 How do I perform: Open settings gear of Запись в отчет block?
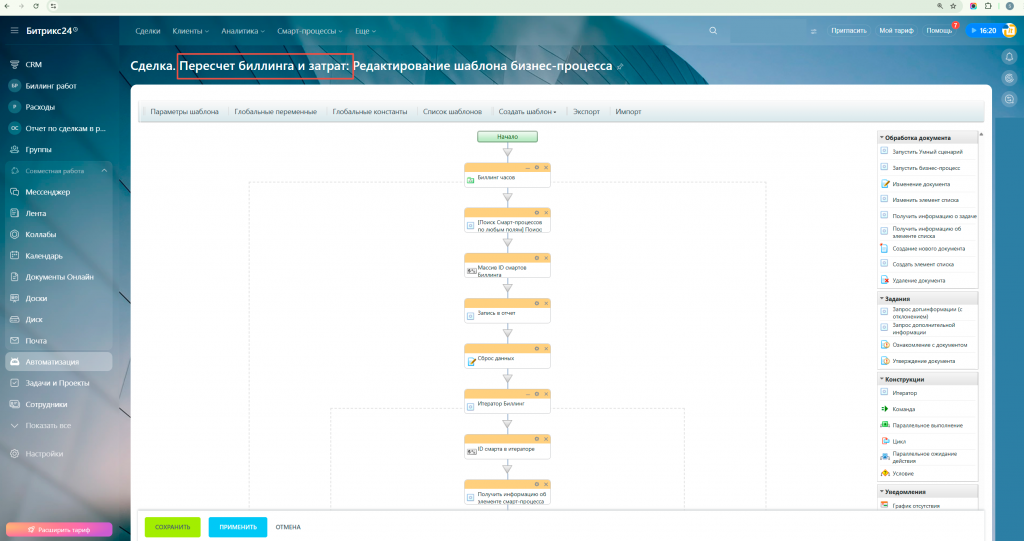pos(537,303)
